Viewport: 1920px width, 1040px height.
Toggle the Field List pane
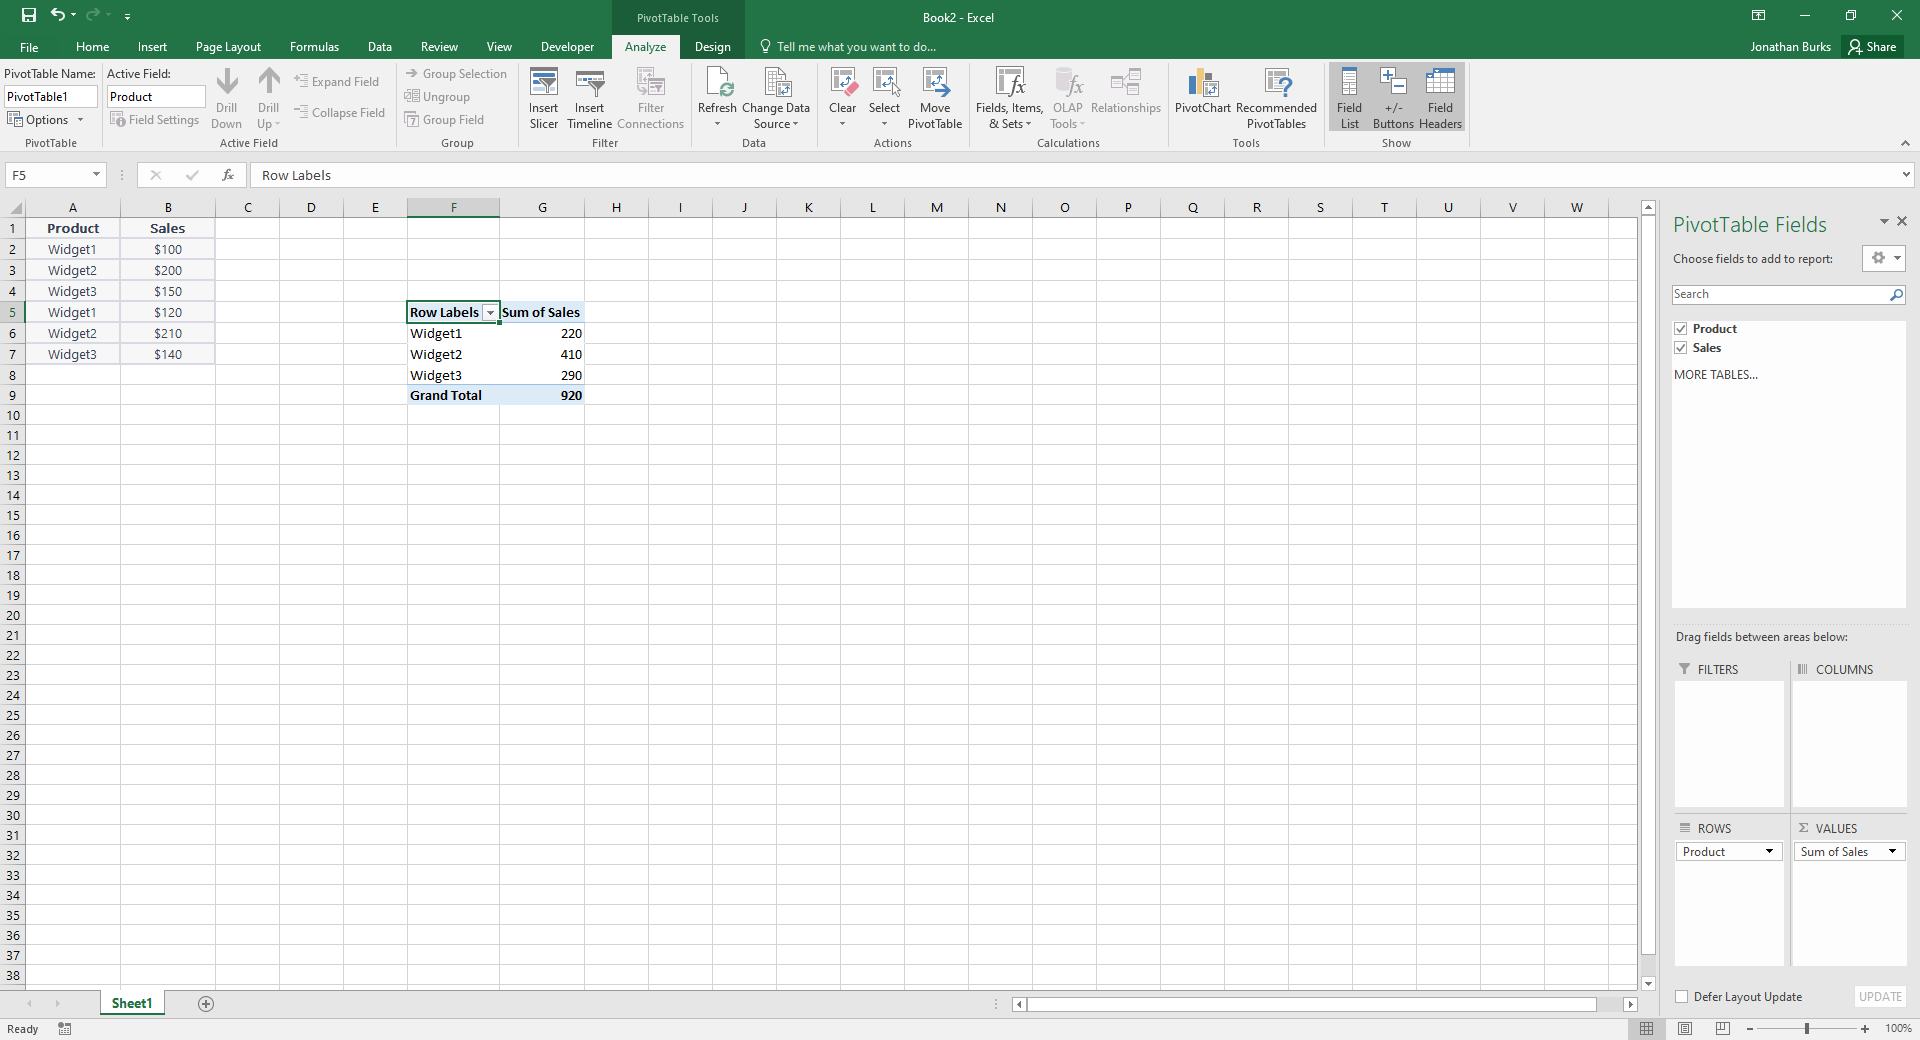pyautogui.click(x=1349, y=97)
